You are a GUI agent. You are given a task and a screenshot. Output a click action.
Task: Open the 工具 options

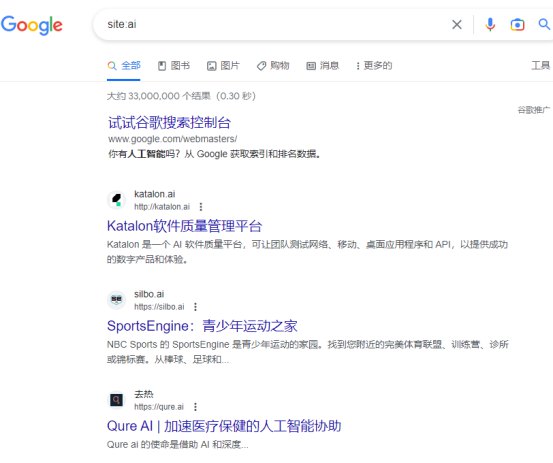coord(541,66)
